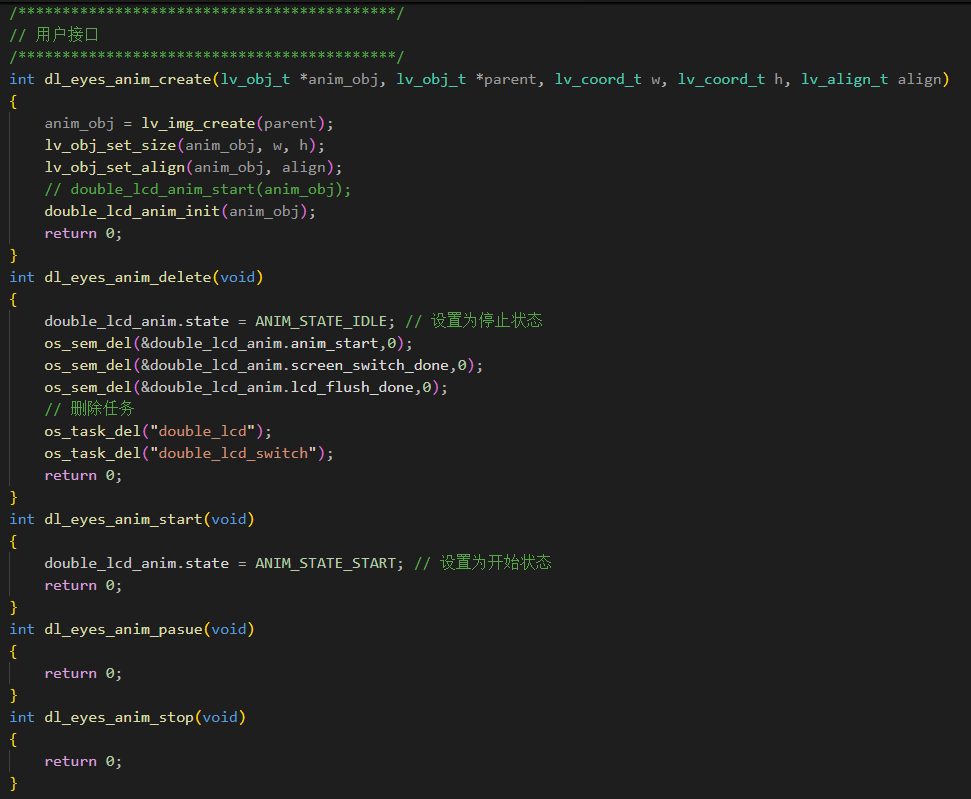Click the function name dl_eyes_anim_start
This screenshot has height=799, width=971.
point(123,519)
